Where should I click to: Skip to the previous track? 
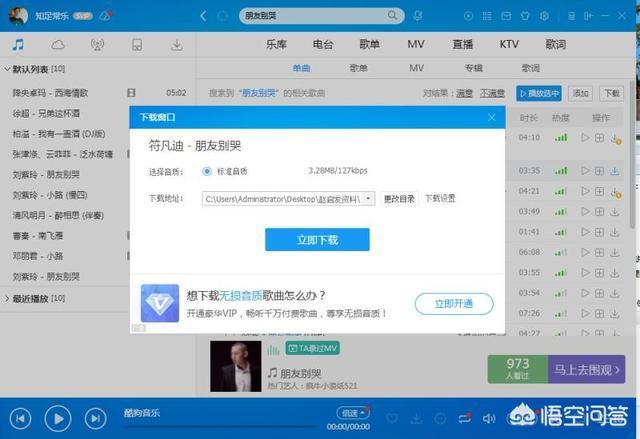coord(20,418)
